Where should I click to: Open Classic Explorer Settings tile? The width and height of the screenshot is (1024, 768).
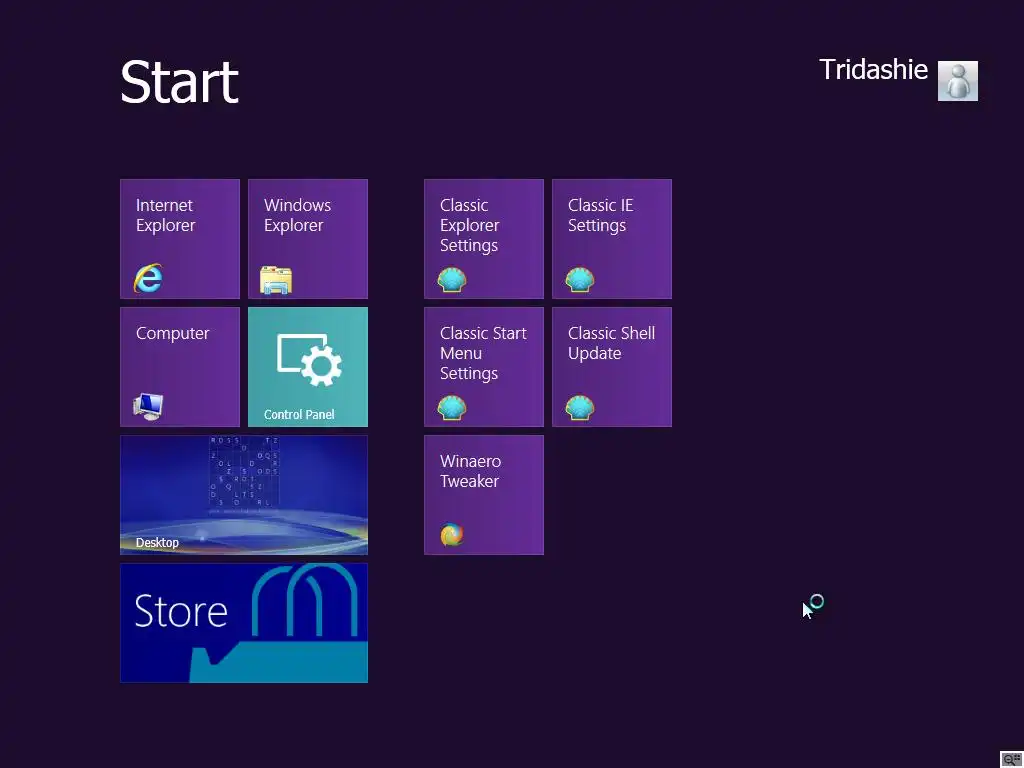pyautogui.click(x=483, y=239)
